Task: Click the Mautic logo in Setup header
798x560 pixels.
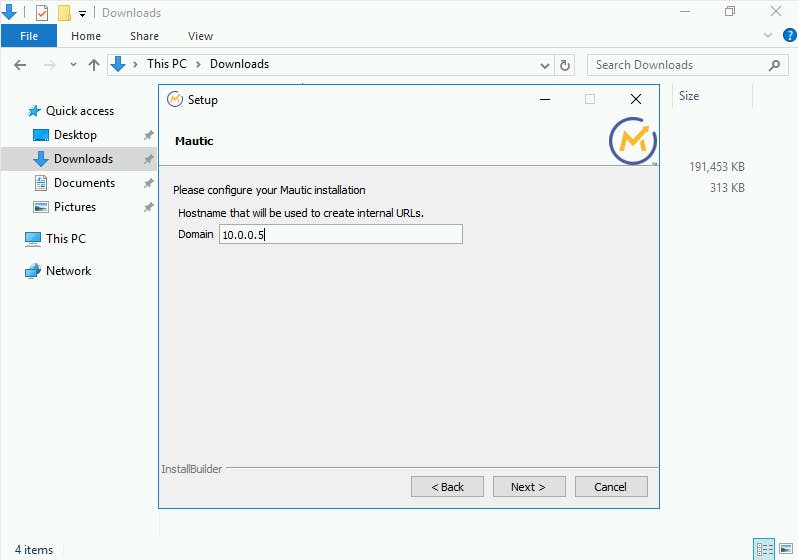Action: click(x=633, y=141)
